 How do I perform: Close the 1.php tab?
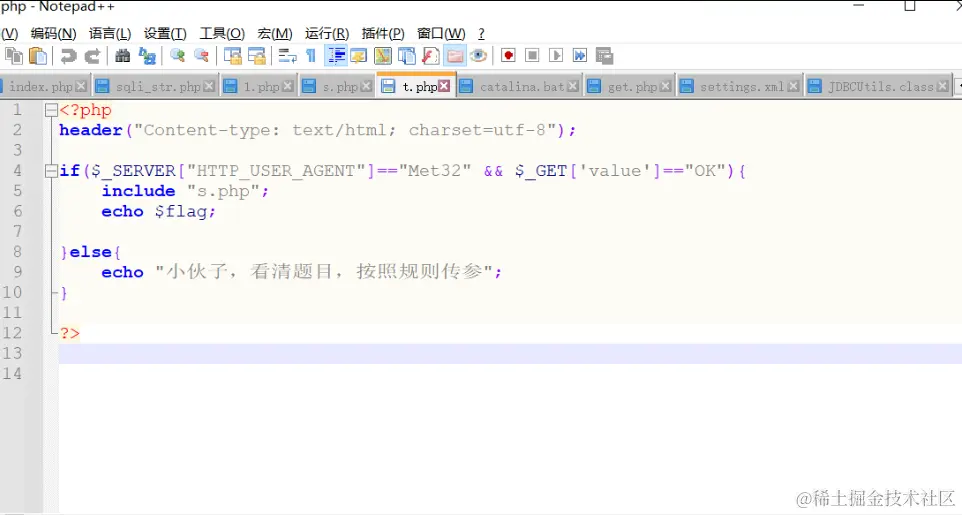(288, 87)
